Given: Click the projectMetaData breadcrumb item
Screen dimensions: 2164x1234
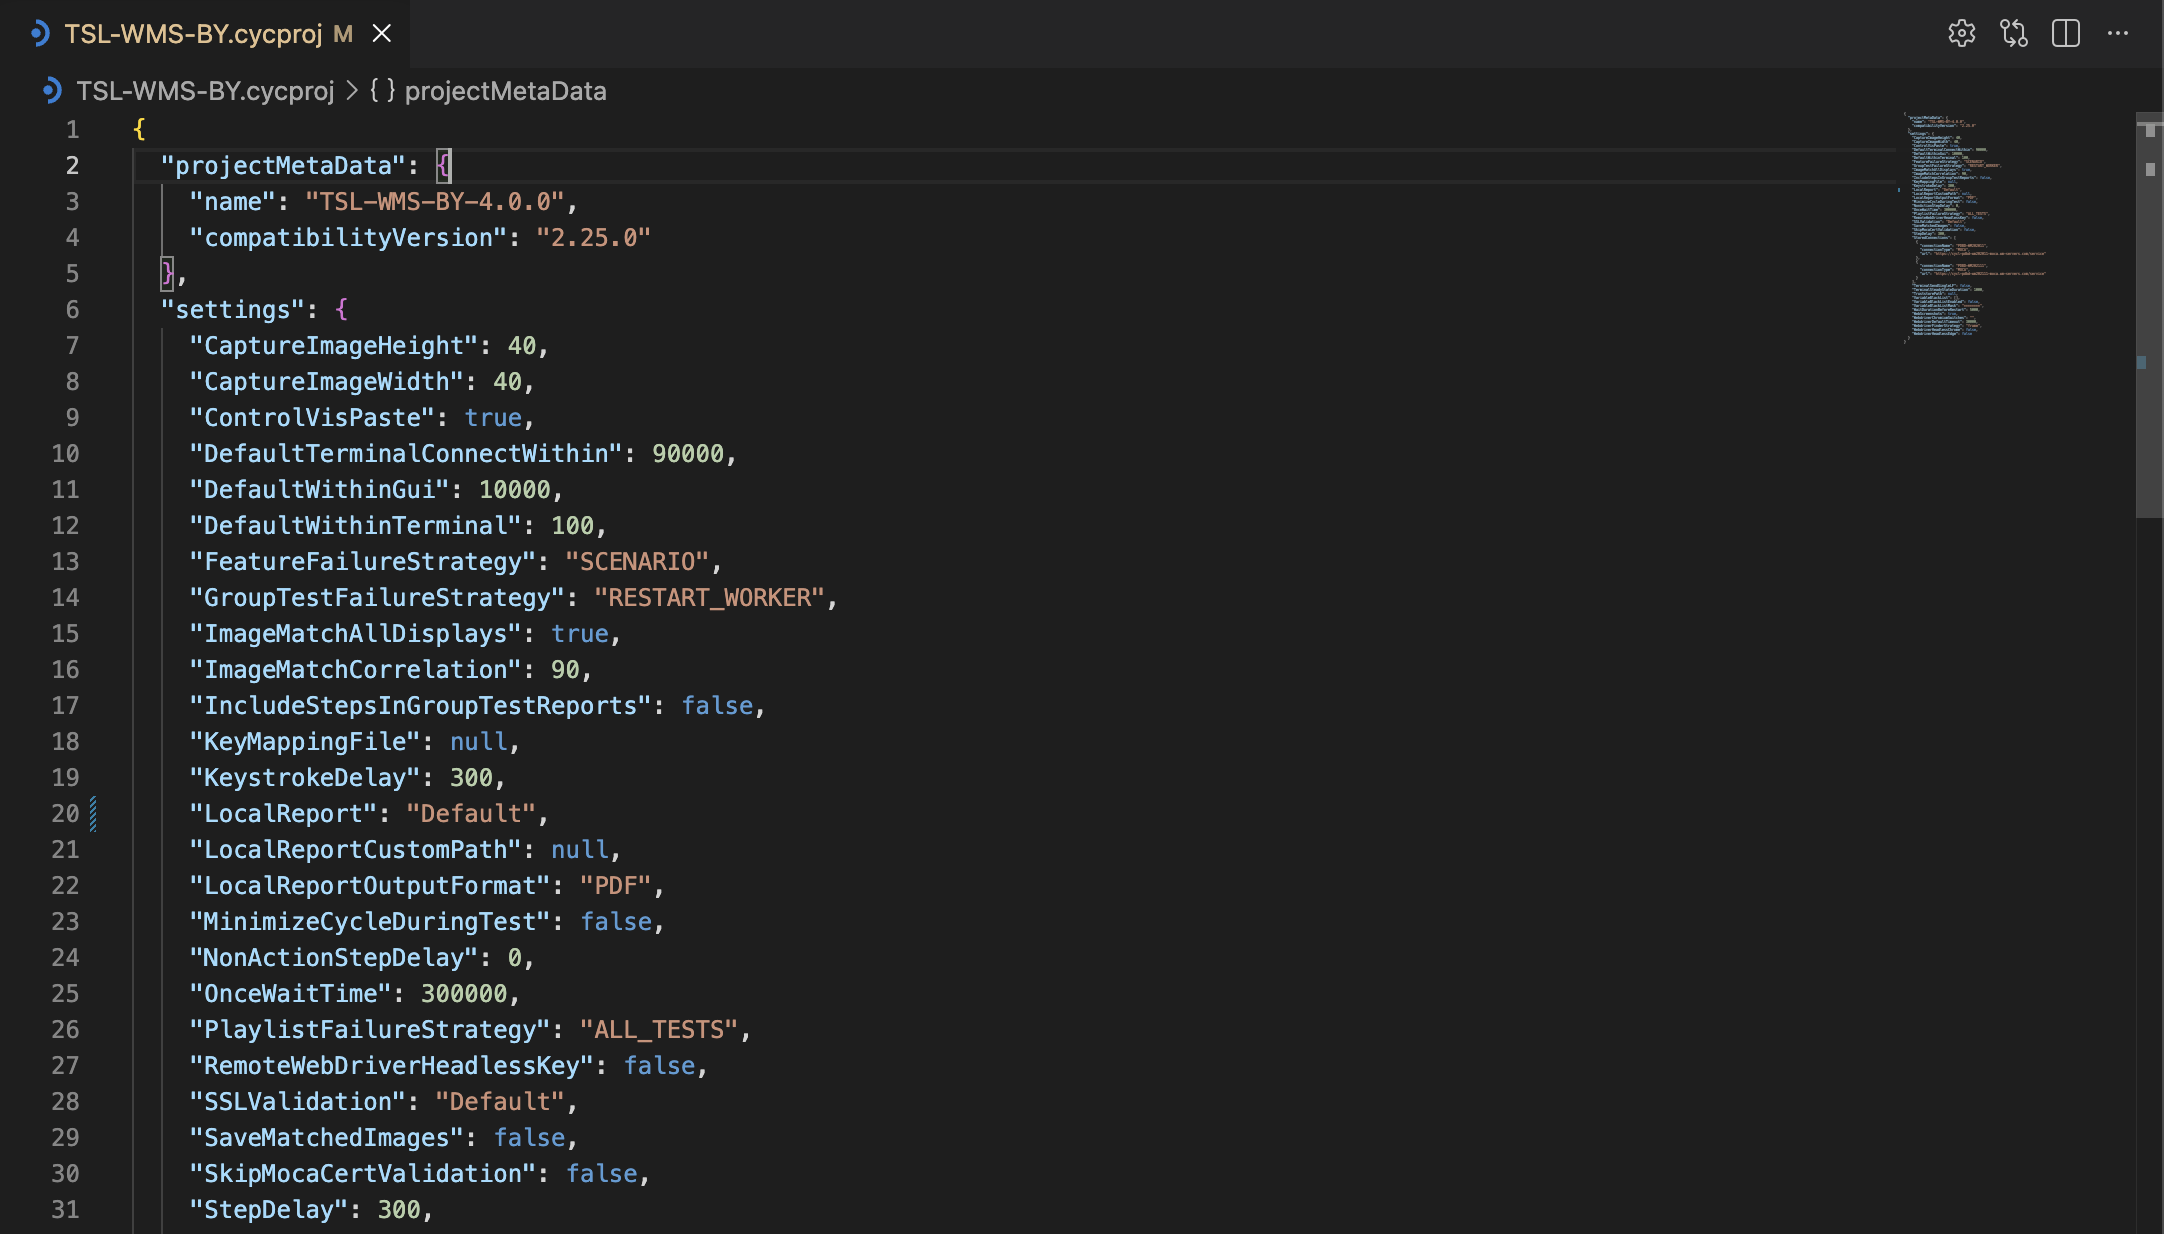Looking at the screenshot, I should 505,91.
